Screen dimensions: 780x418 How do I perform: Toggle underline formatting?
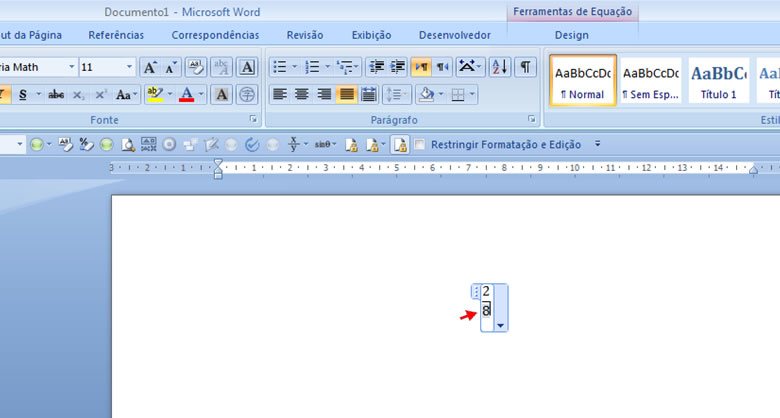coord(23,95)
